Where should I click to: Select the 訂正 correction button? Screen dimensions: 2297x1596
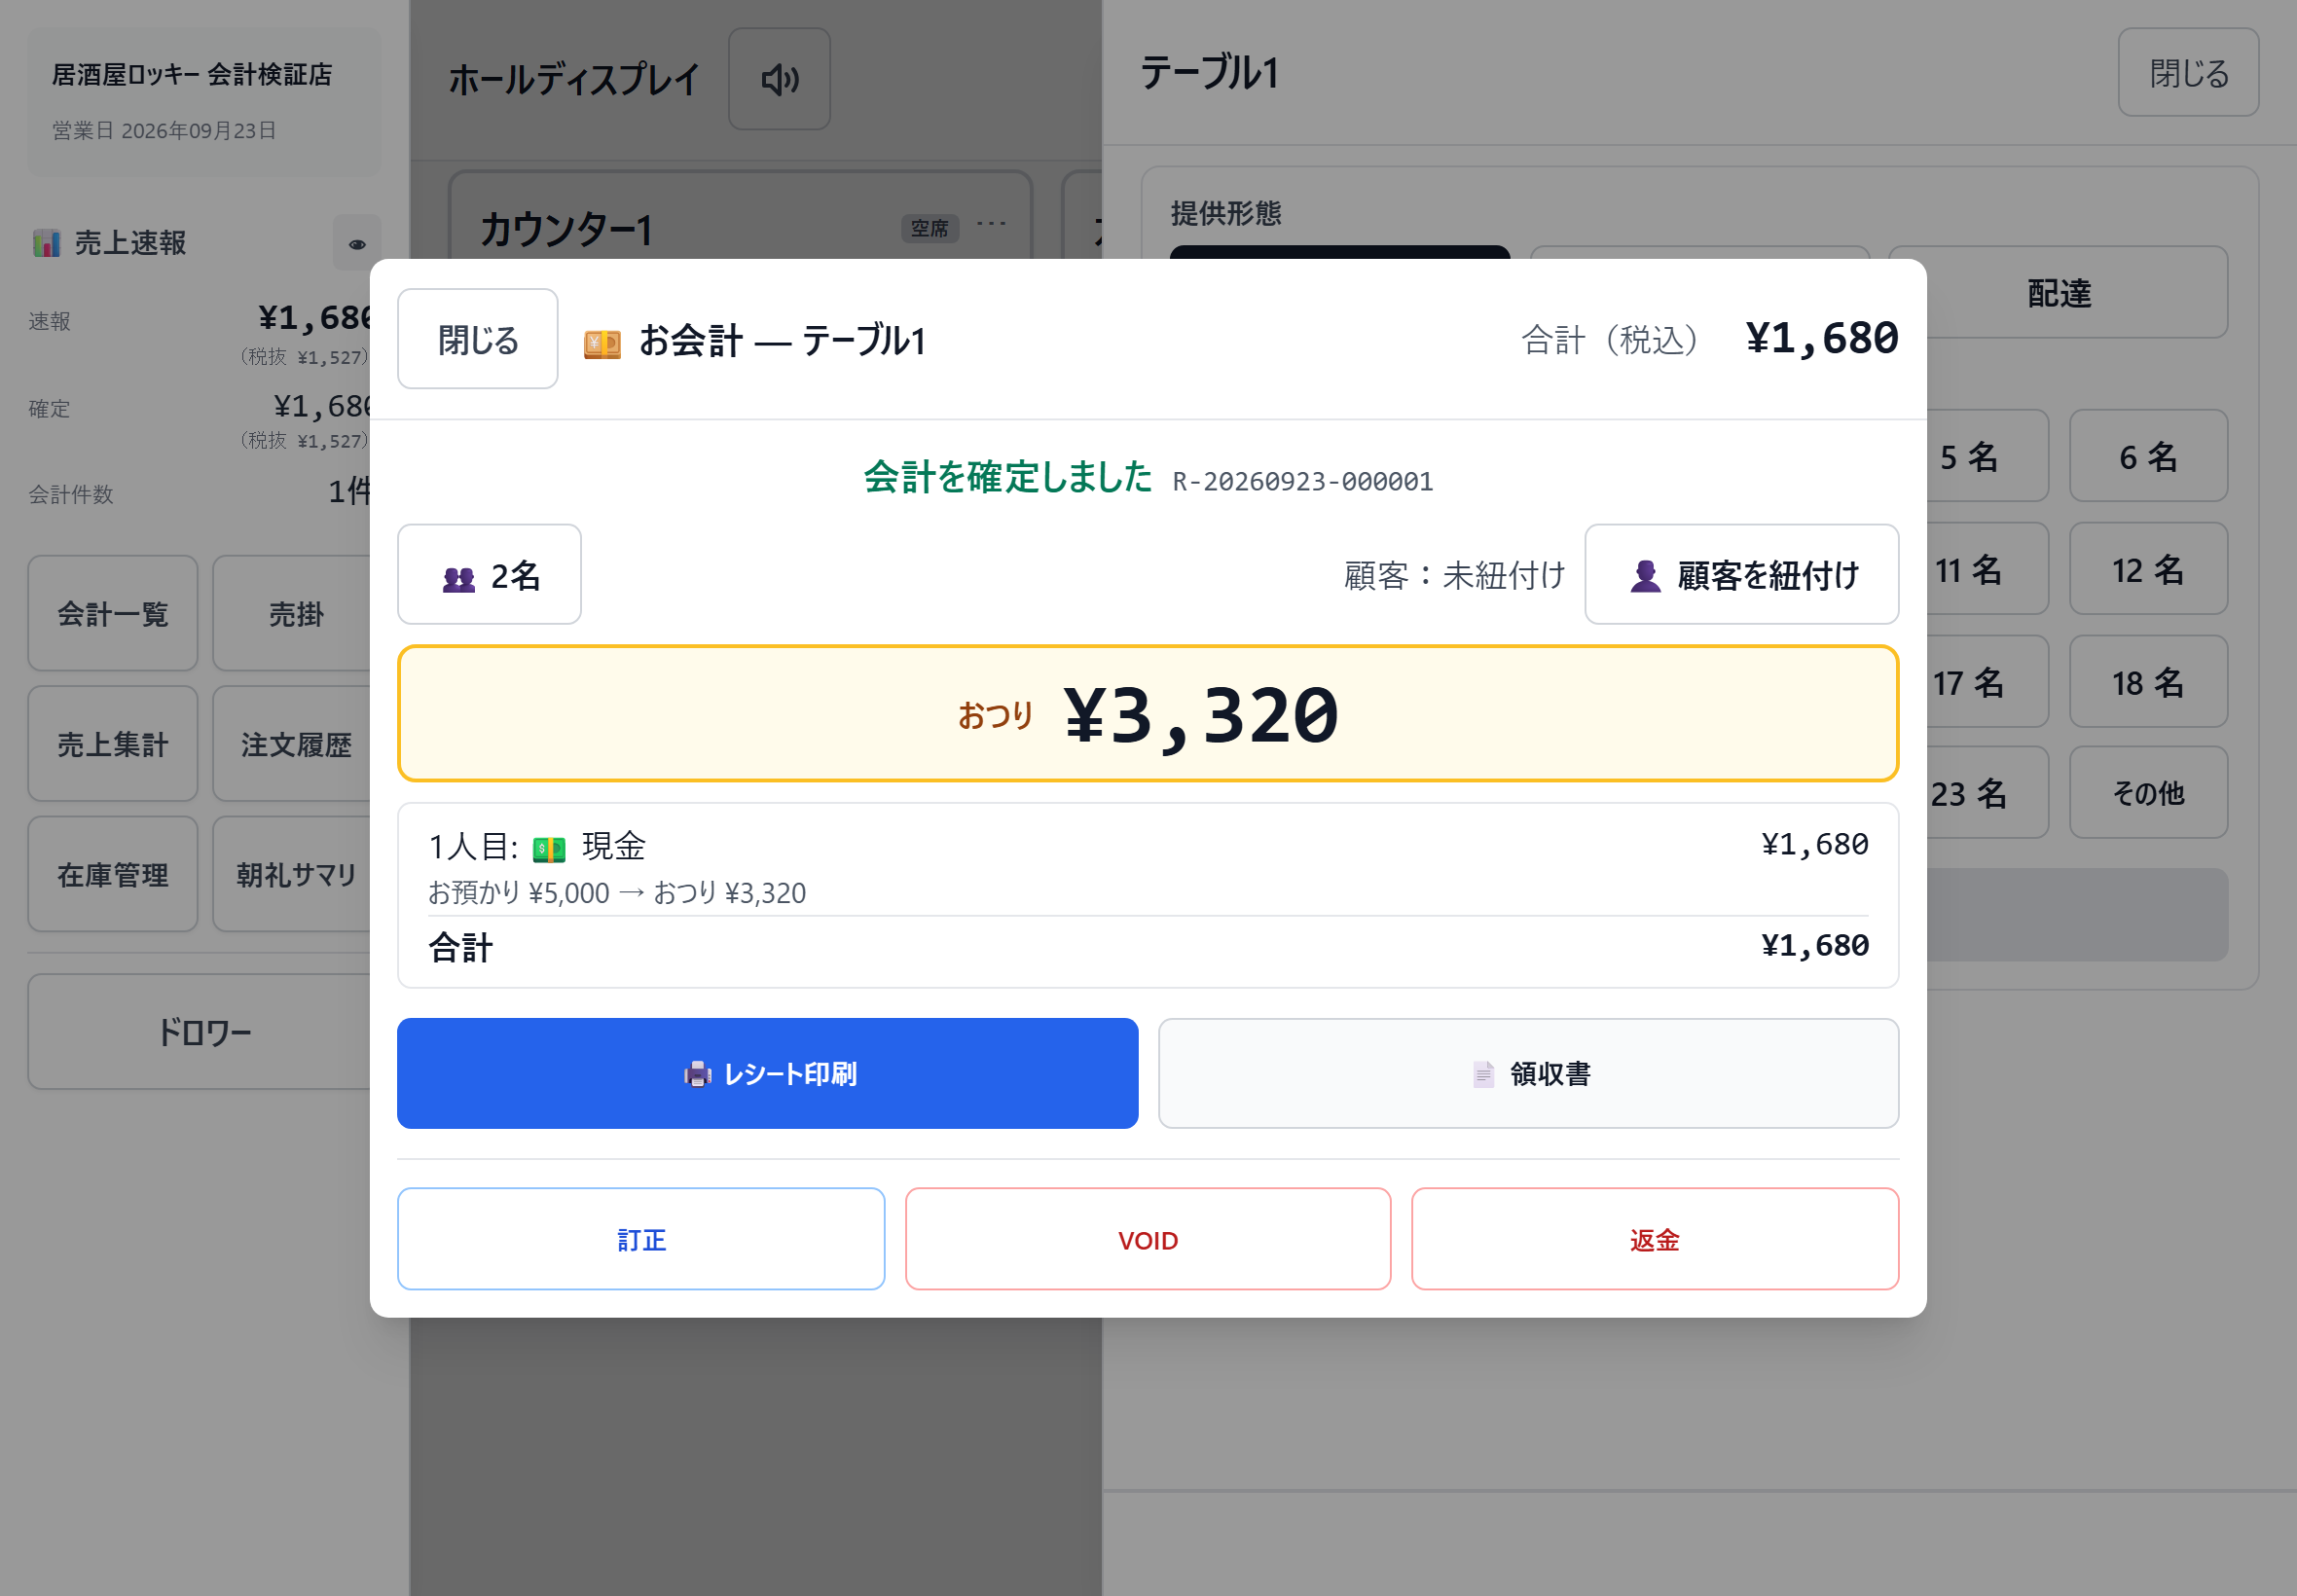[x=641, y=1239]
